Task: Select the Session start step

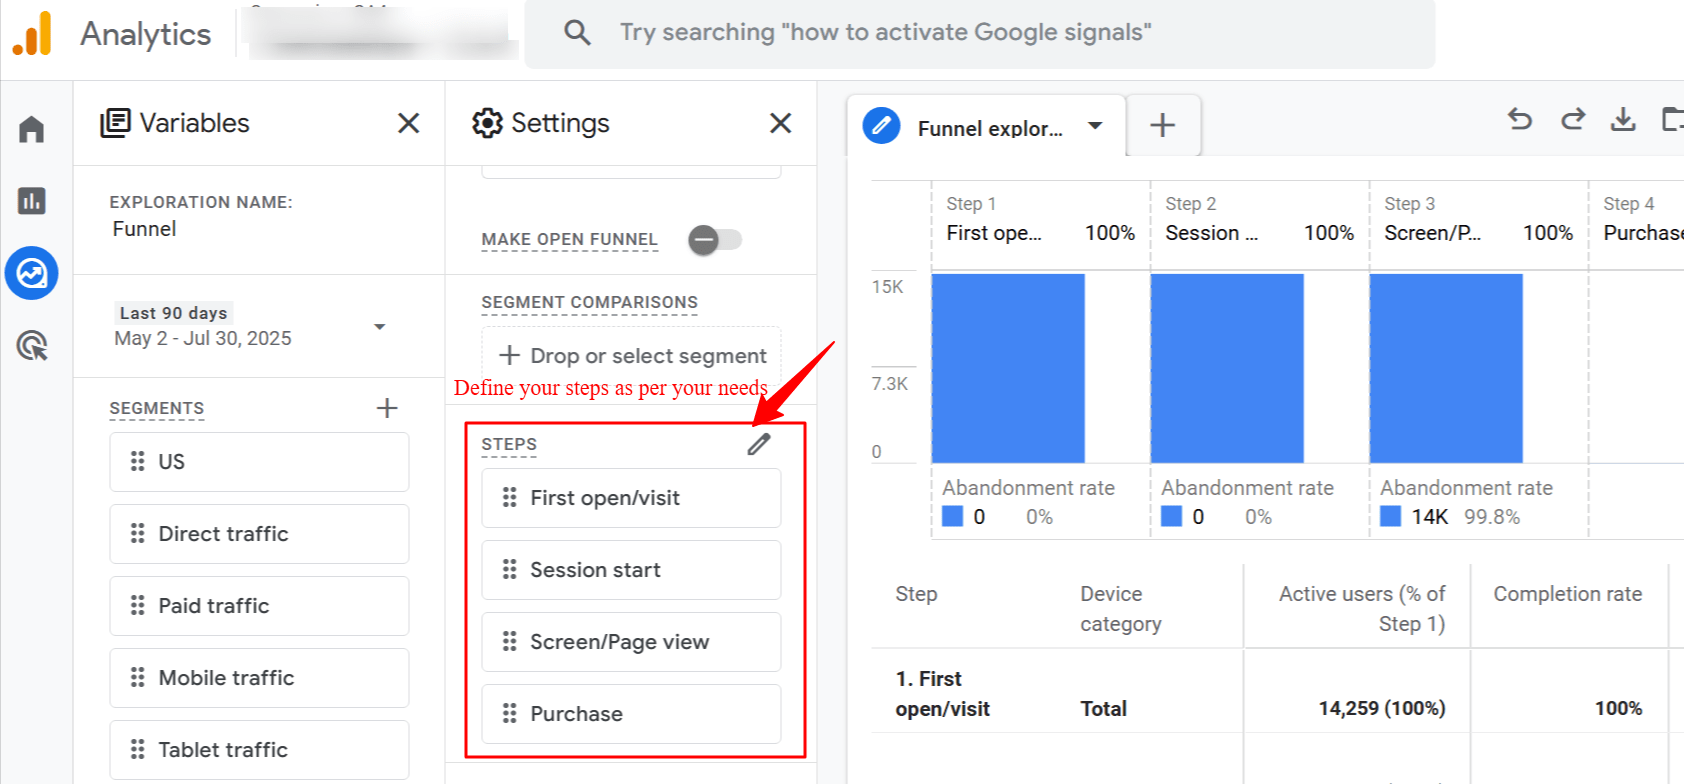Action: 631,570
